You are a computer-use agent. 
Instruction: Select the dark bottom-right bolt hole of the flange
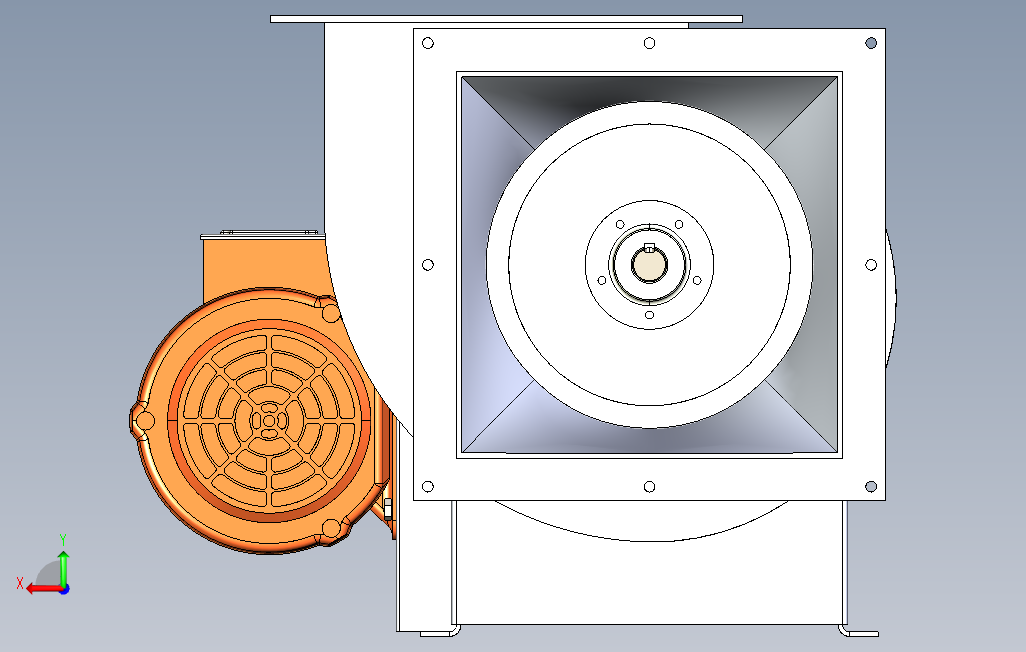871,486
